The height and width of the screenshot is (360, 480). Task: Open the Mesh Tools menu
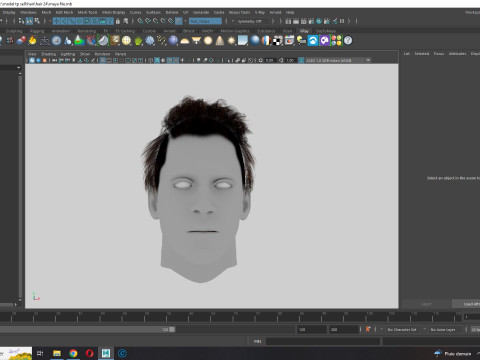pos(87,12)
